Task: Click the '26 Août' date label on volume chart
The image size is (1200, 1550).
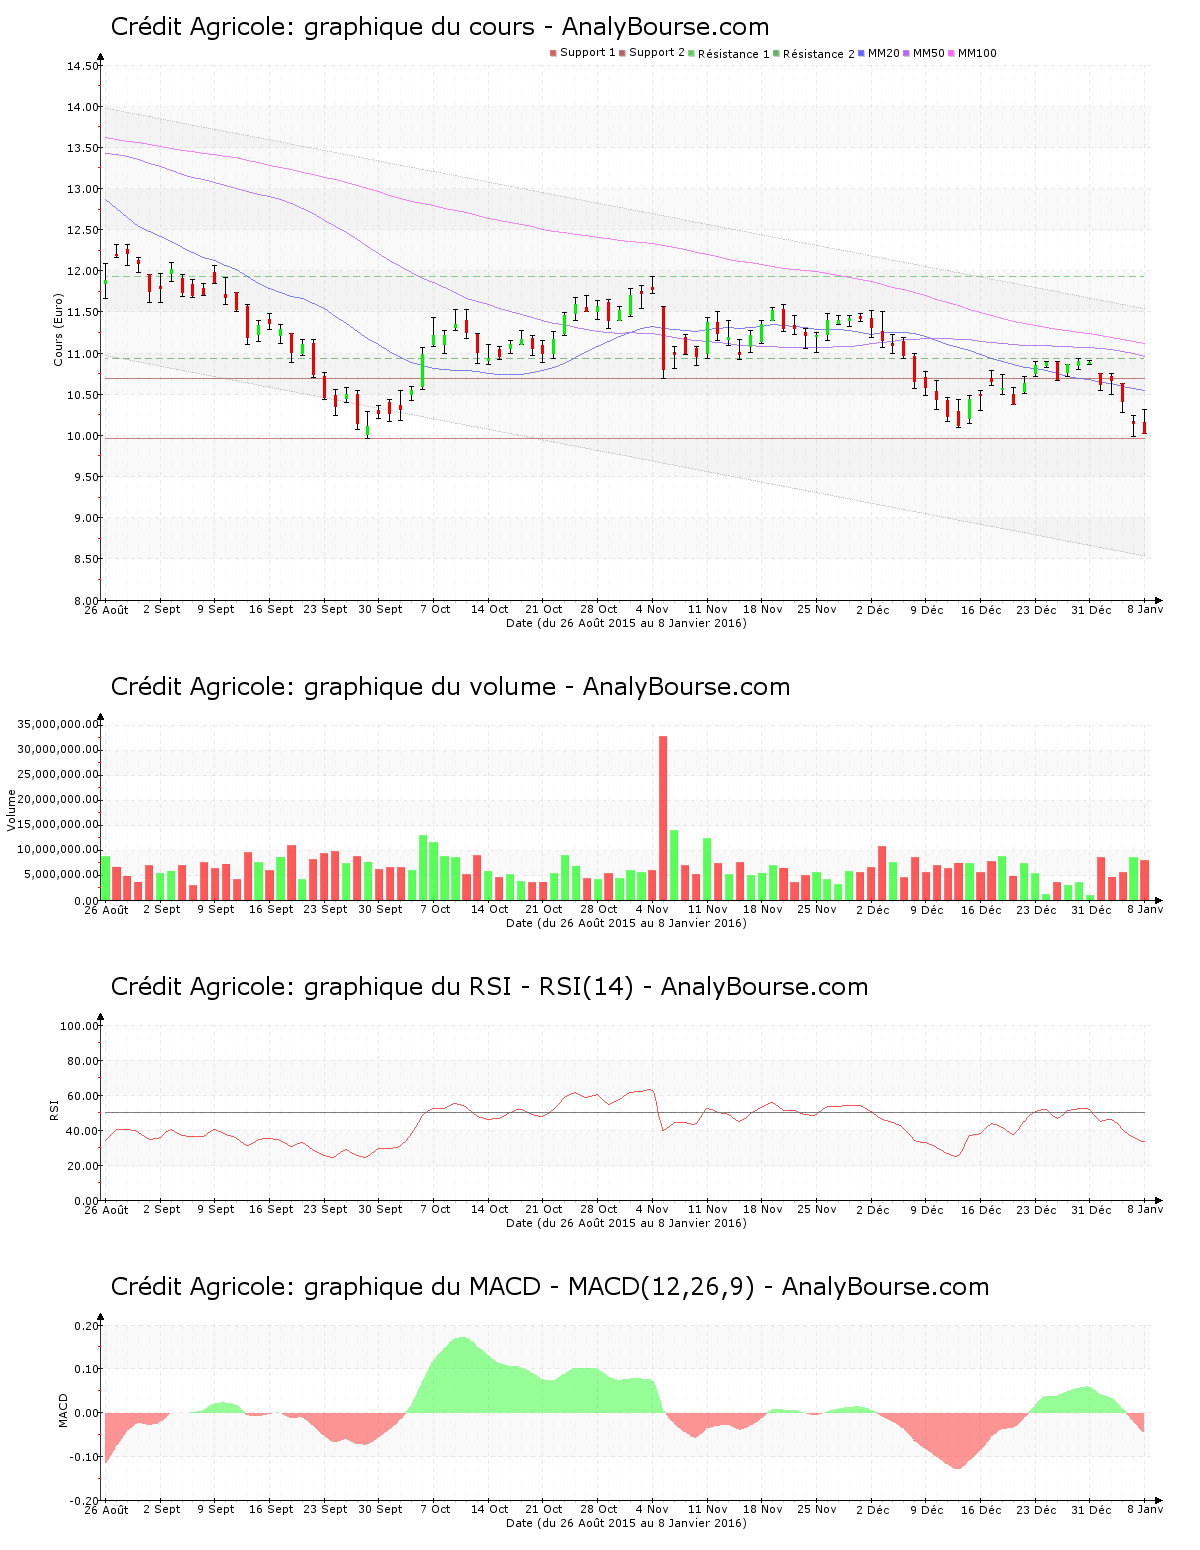Action: (x=106, y=910)
